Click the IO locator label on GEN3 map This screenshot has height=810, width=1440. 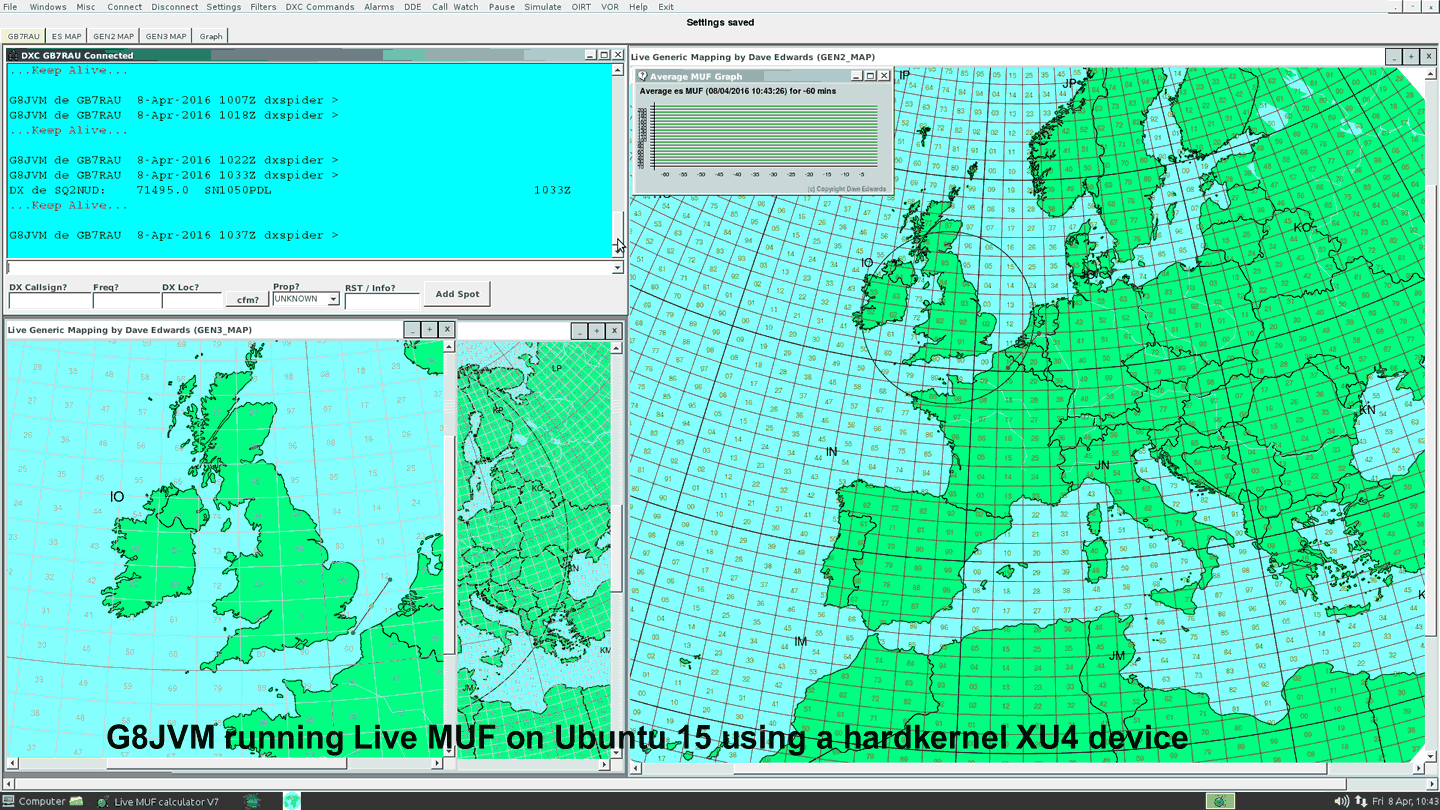pyautogui.click(x=117, y=497)
